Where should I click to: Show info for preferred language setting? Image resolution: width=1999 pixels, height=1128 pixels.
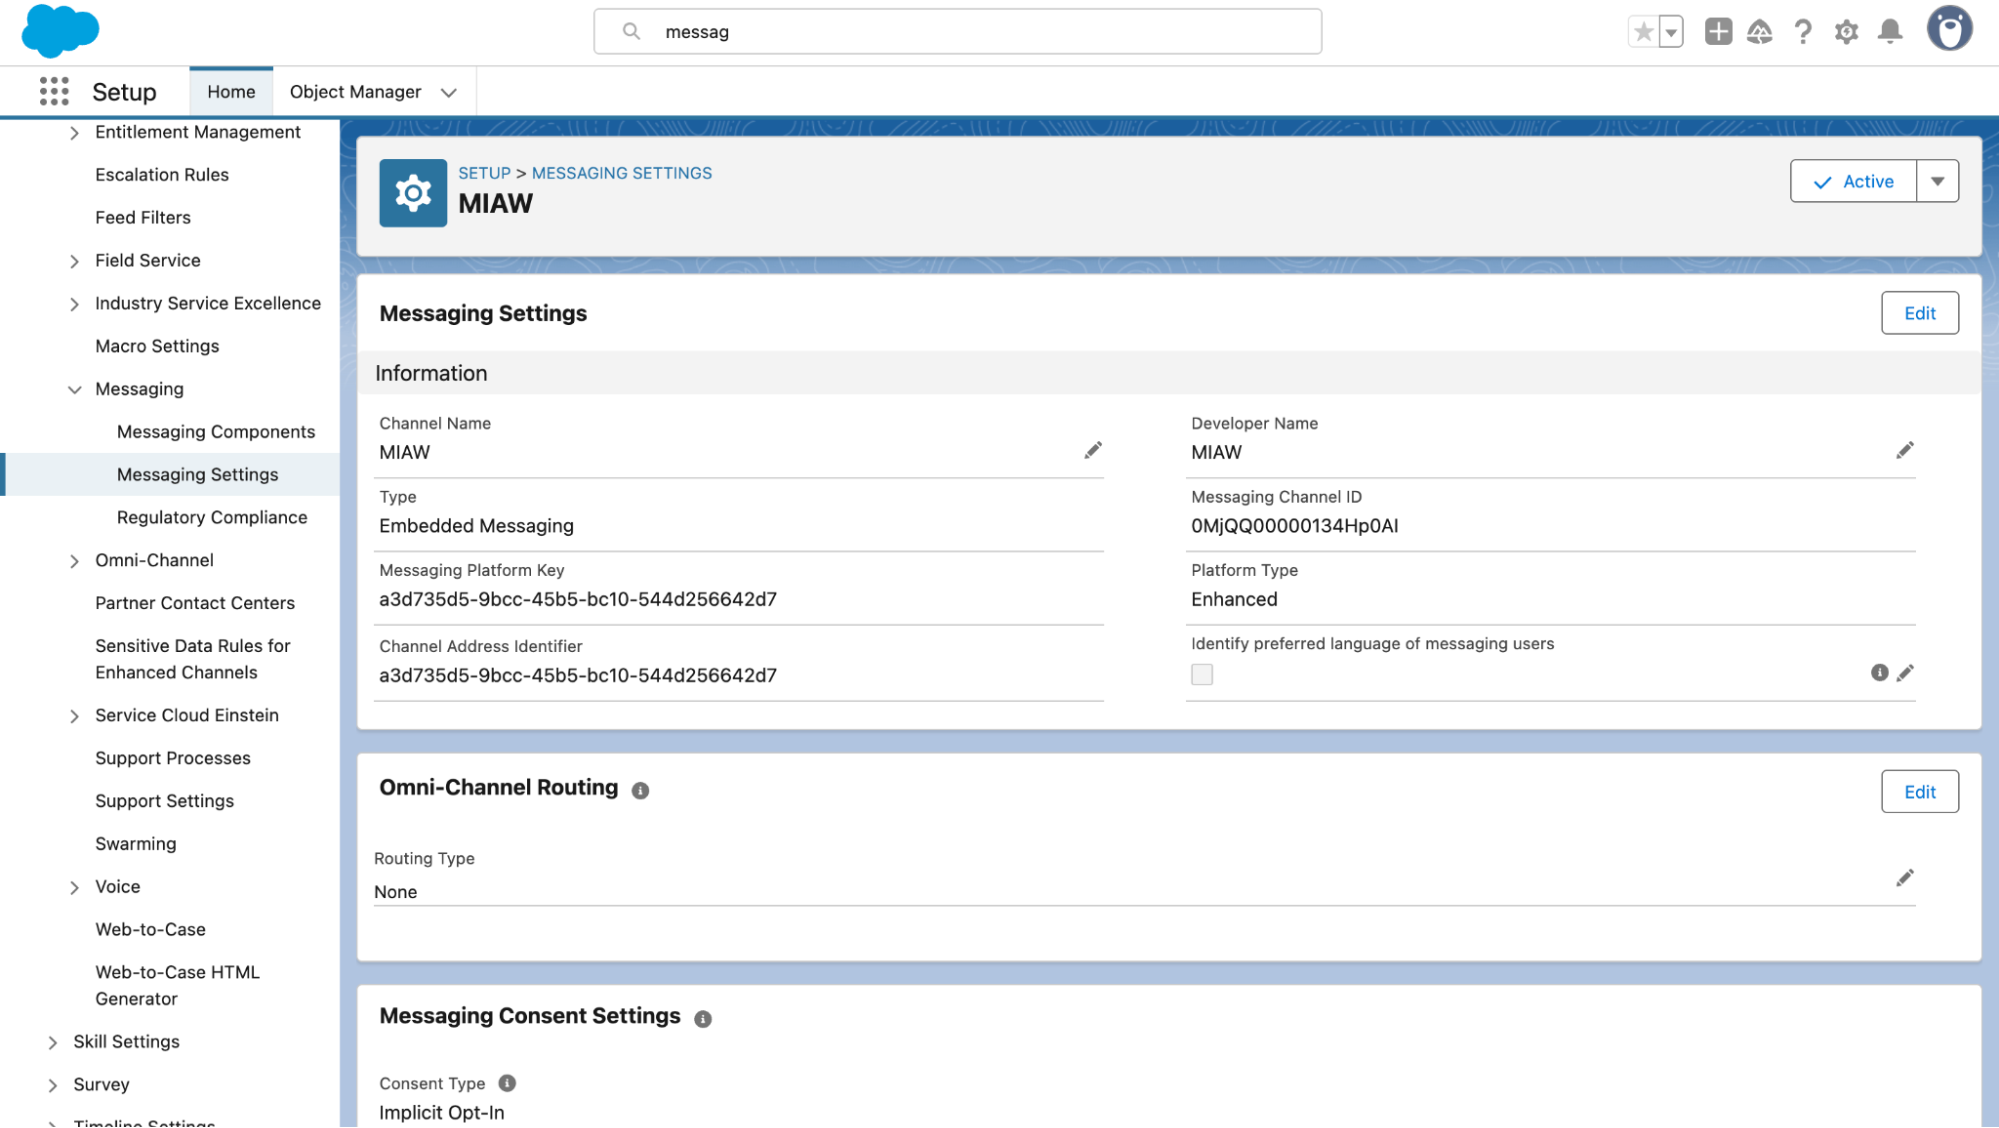pos(1880,673)
